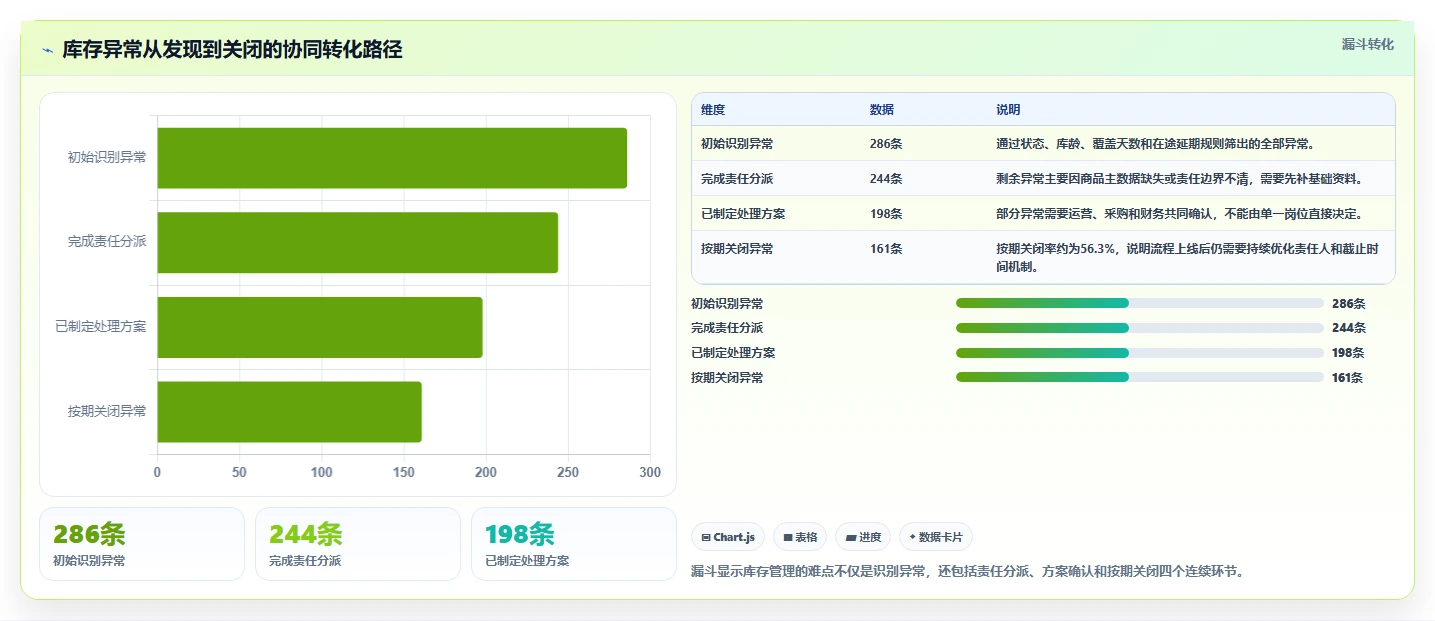This screenshot has width=1435, height=621.
Task: Click the 漏斗转化 label
Action: 1367,44
